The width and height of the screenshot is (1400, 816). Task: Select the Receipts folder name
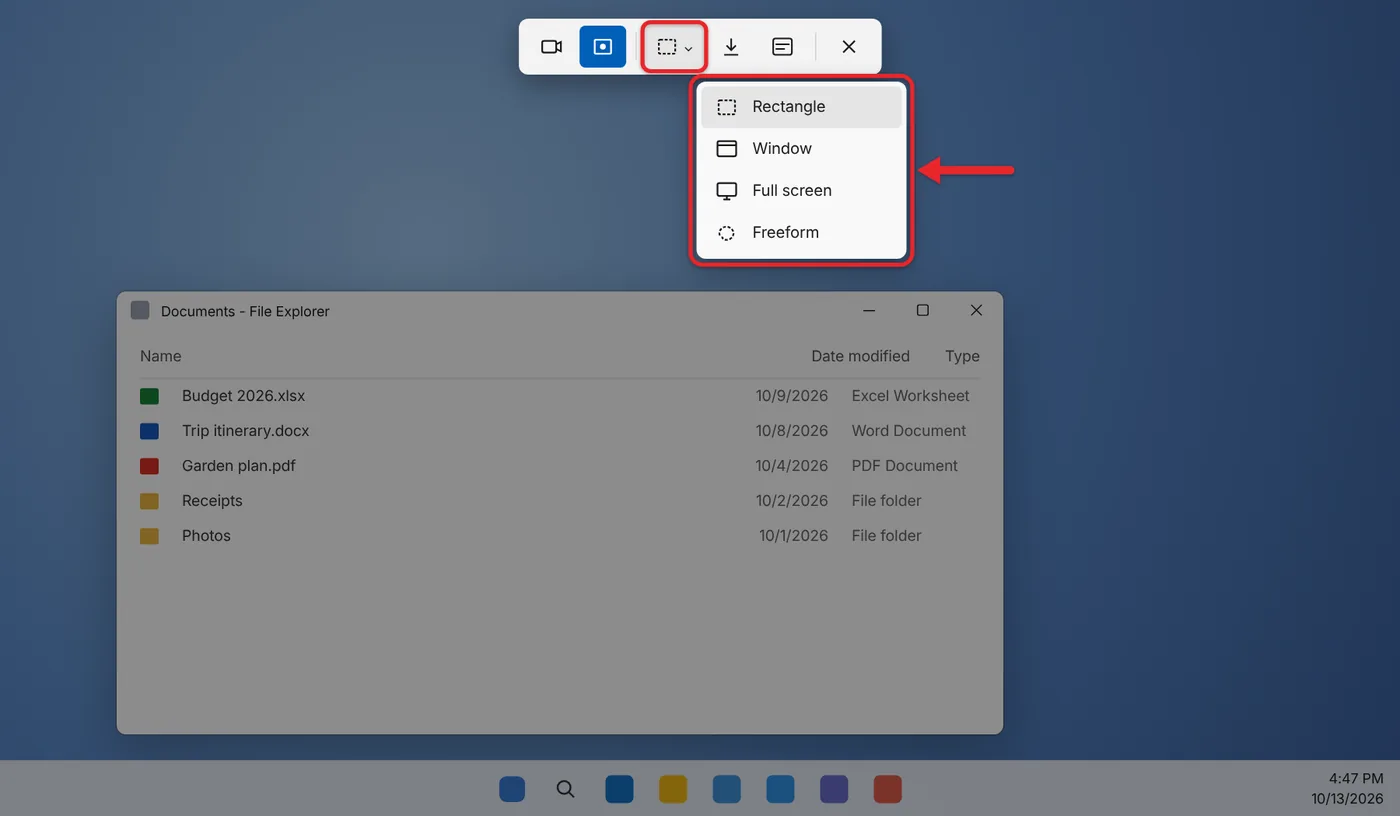pyautogui.click(x=212, y=501)
